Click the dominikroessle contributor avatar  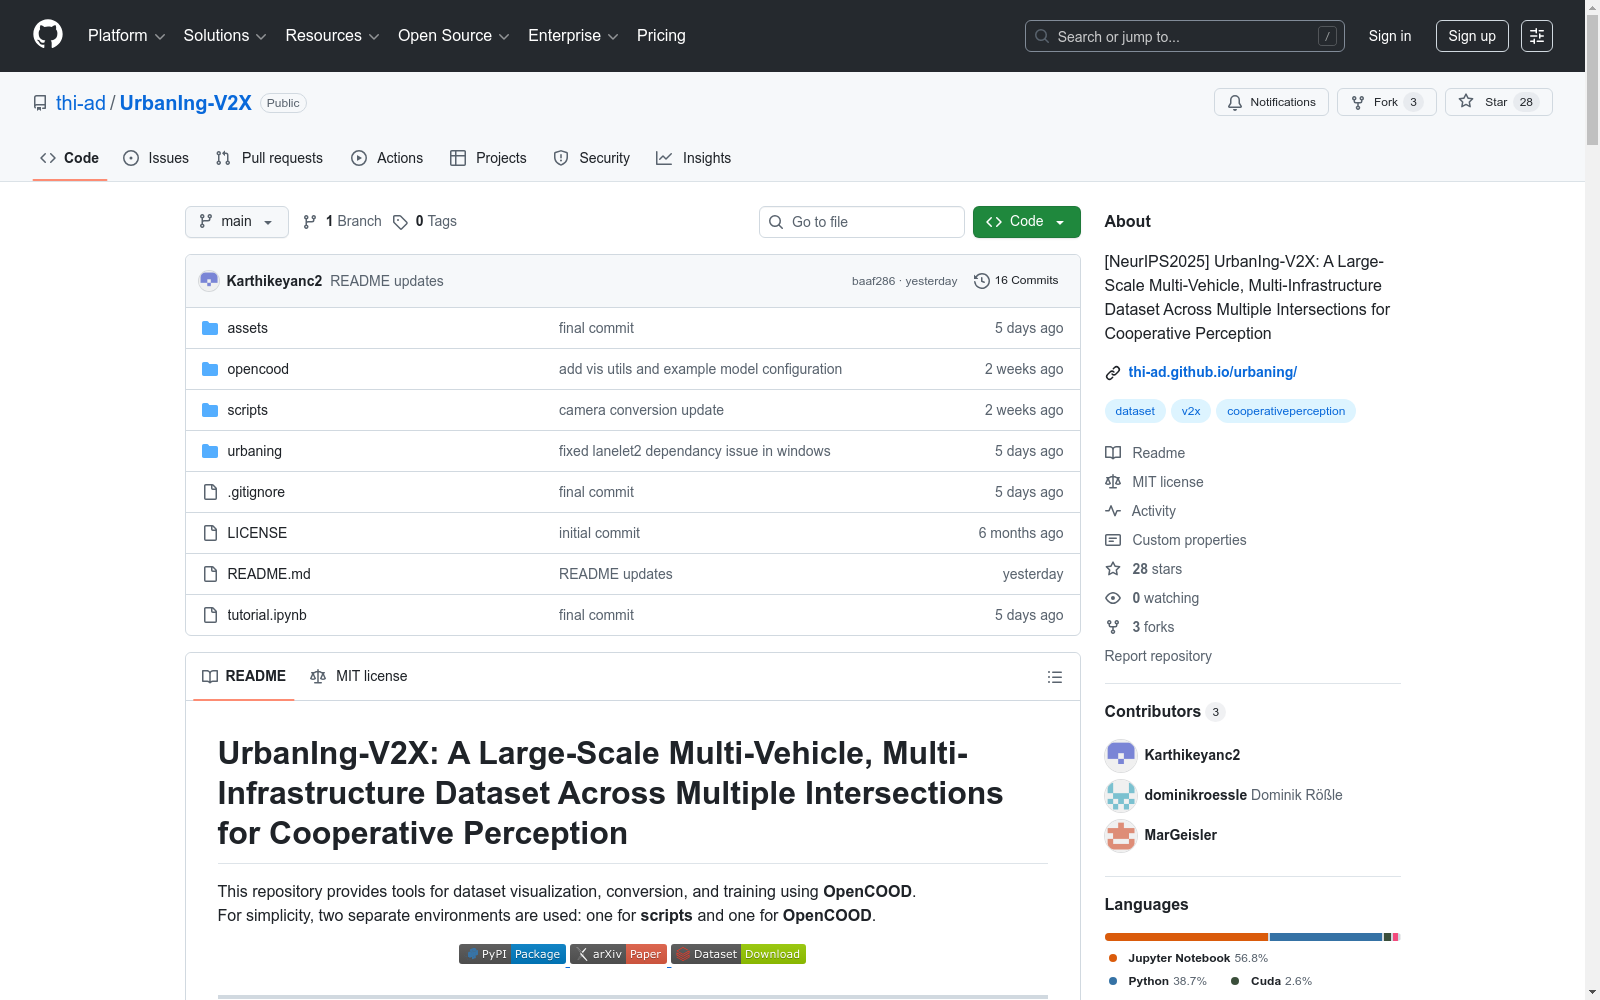click(1120, 795)
